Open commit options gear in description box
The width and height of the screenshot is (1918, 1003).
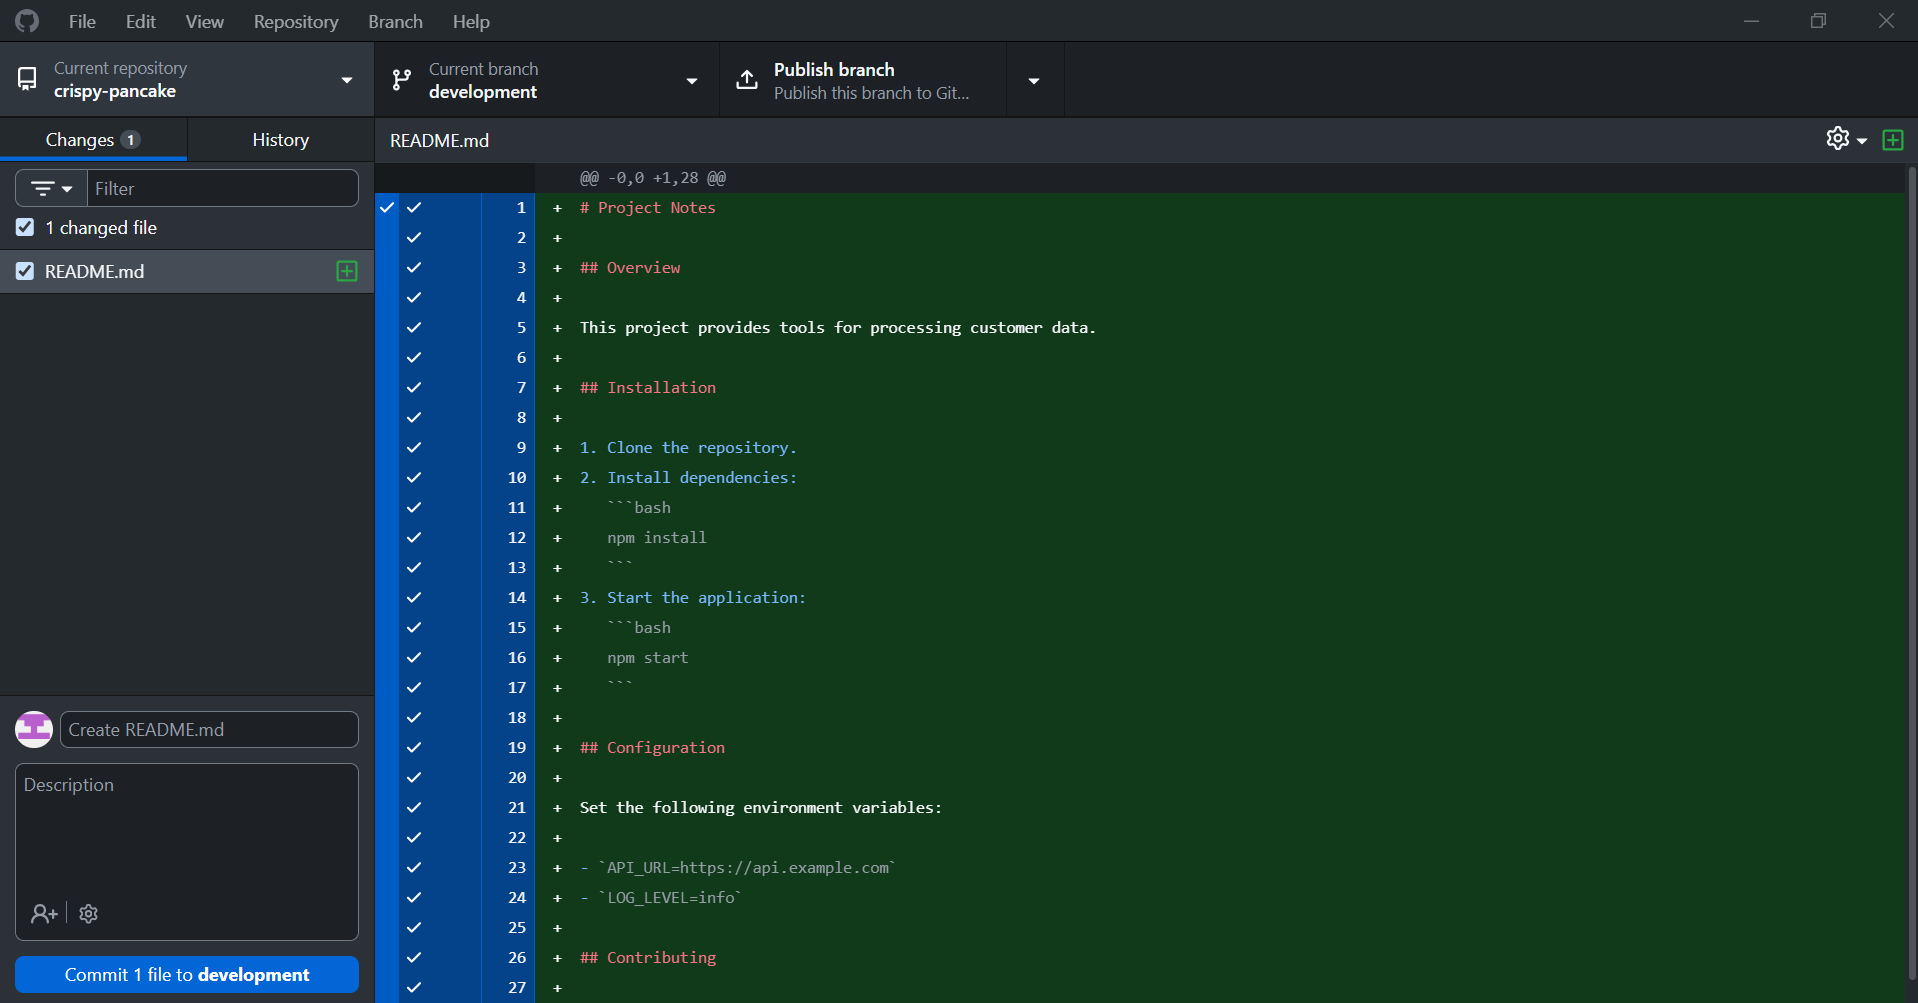pos(88,913)
